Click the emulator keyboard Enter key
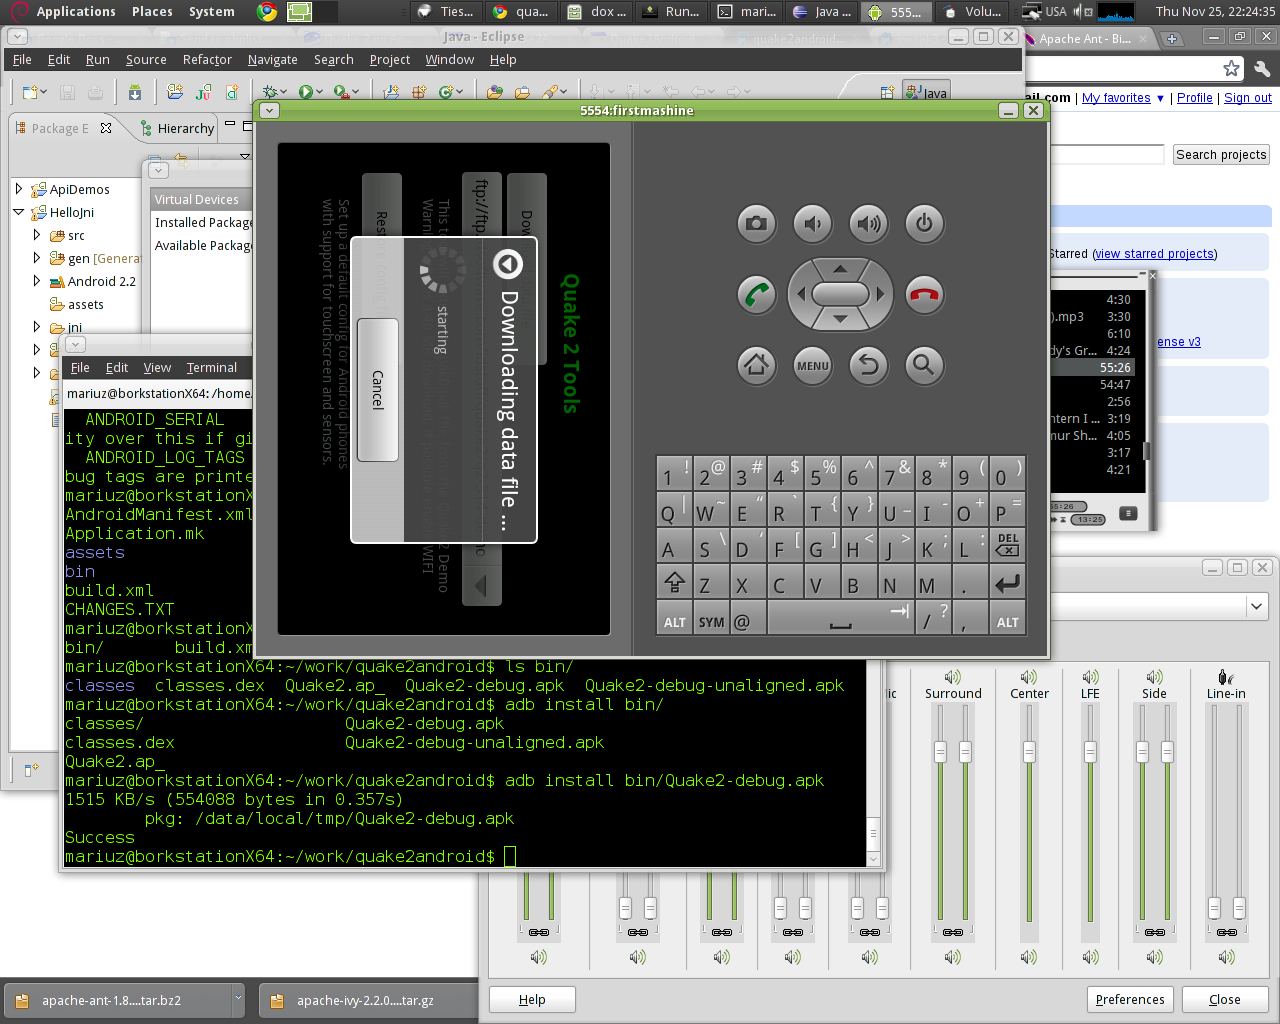Screen dimensions: 1280x1024 coord(1007,582)
